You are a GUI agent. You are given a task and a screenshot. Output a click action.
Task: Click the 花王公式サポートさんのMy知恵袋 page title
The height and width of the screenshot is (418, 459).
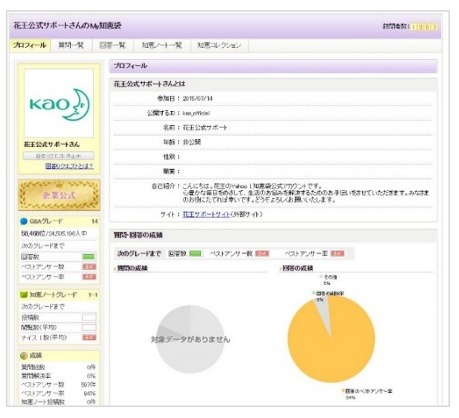[67, 26]
